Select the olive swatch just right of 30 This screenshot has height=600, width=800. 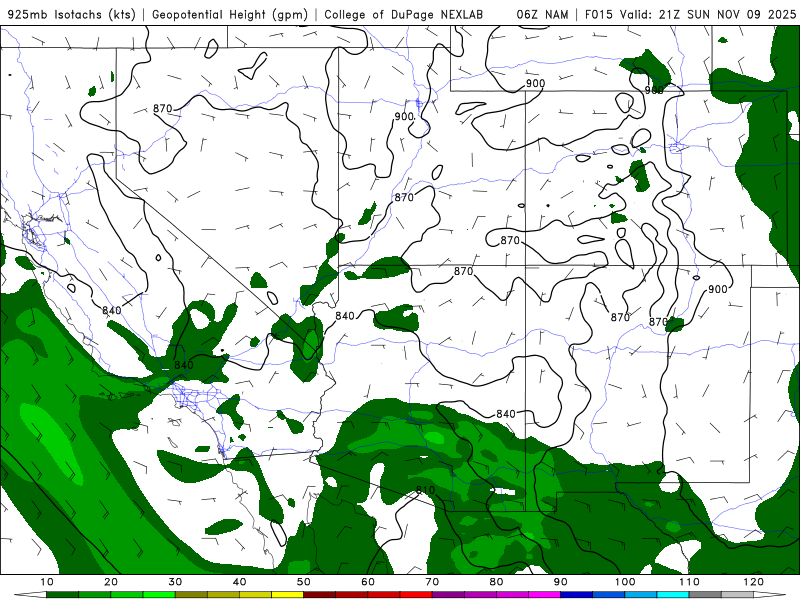tap(191, 595)
